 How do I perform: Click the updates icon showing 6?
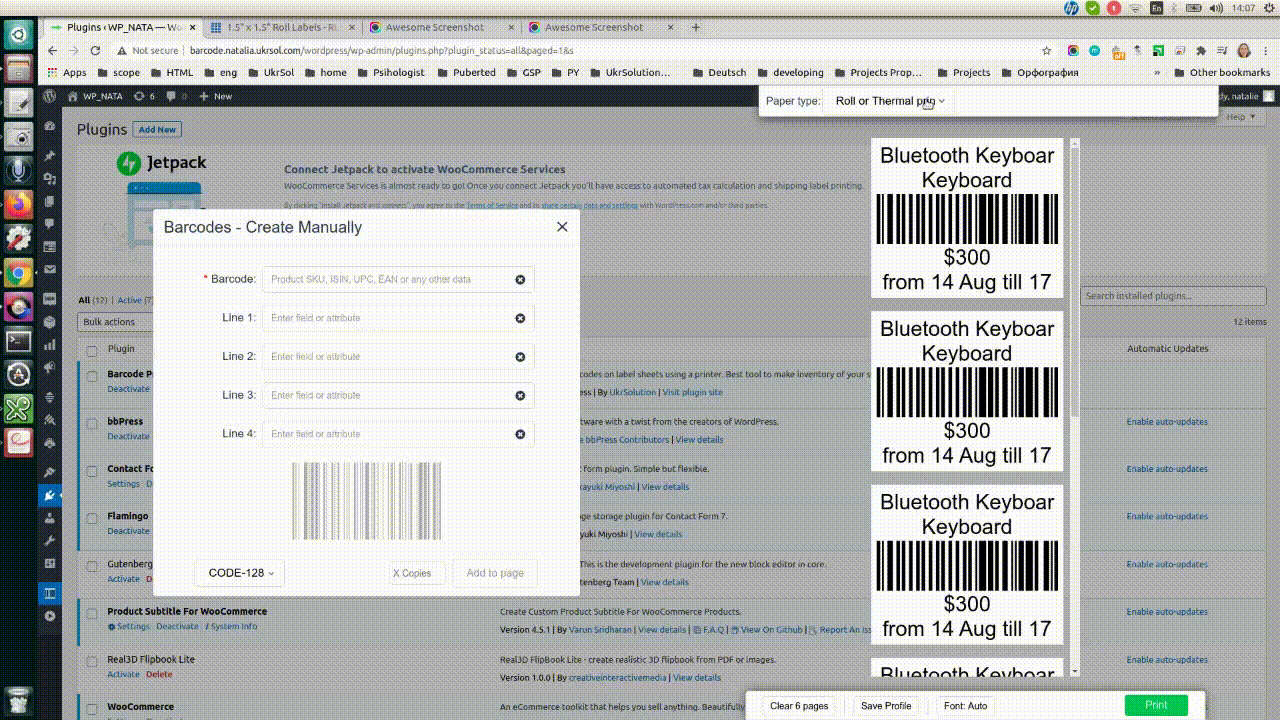[x=146, y=96]
